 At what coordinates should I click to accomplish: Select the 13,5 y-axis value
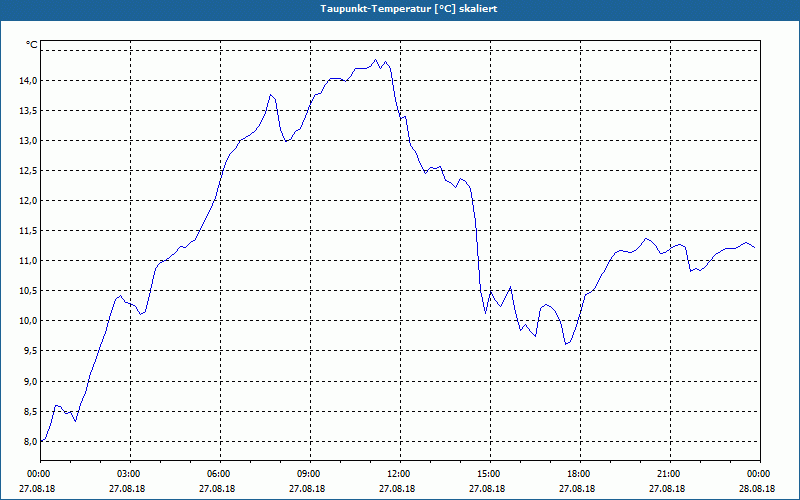click(28, 111)
